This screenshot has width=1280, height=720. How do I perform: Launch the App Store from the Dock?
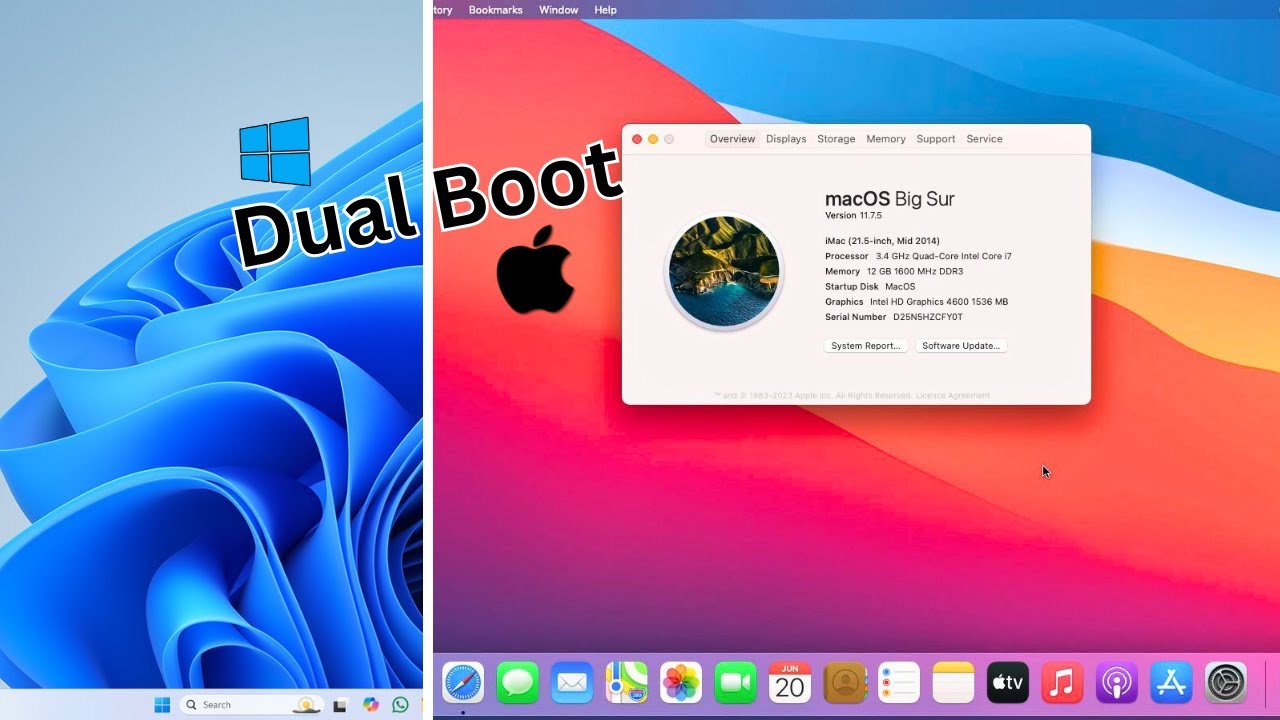(x=1171, y=683)
